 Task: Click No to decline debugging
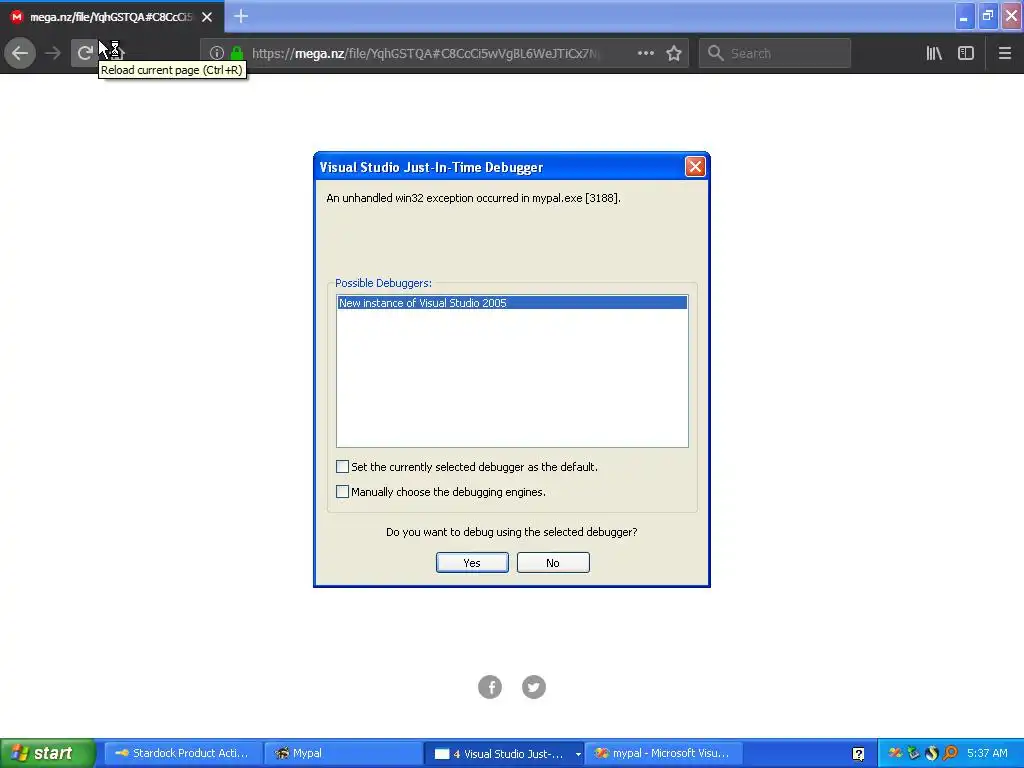553,562
